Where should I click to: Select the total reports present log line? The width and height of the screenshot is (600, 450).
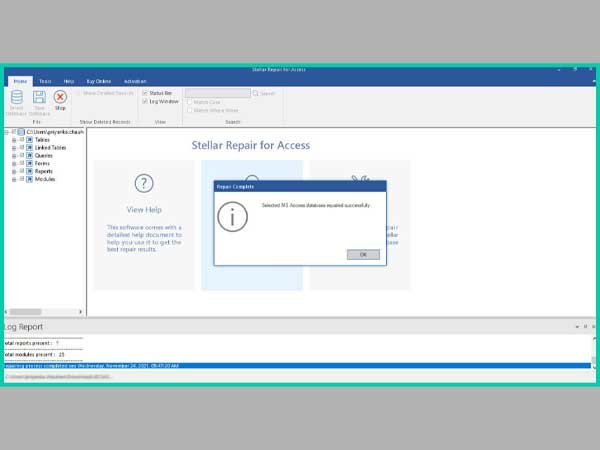(31, 343)
